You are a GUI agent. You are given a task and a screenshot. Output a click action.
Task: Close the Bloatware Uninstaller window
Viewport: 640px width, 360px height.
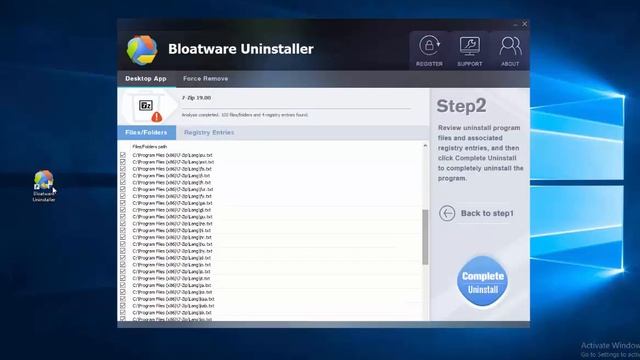click(x=524, y=24)
